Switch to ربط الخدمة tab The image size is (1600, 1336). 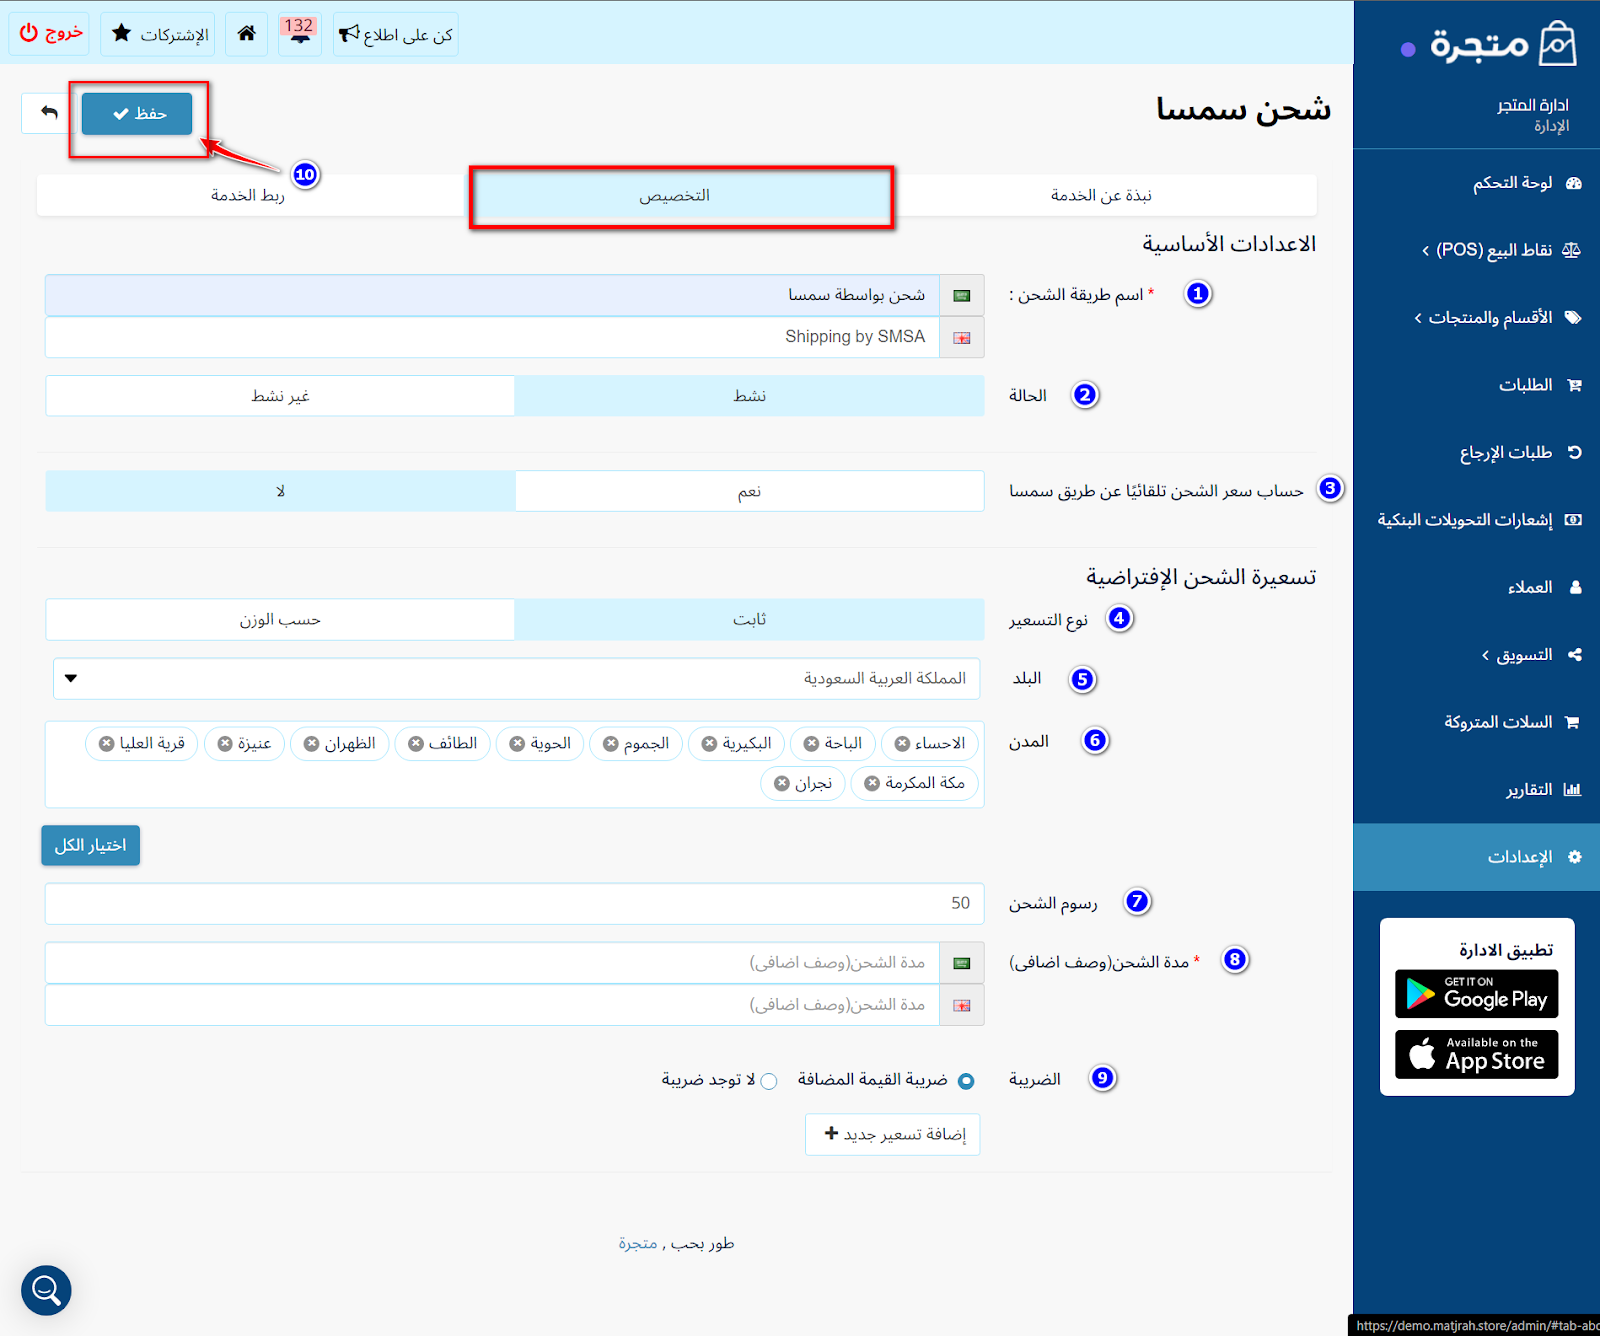point(247,195)
